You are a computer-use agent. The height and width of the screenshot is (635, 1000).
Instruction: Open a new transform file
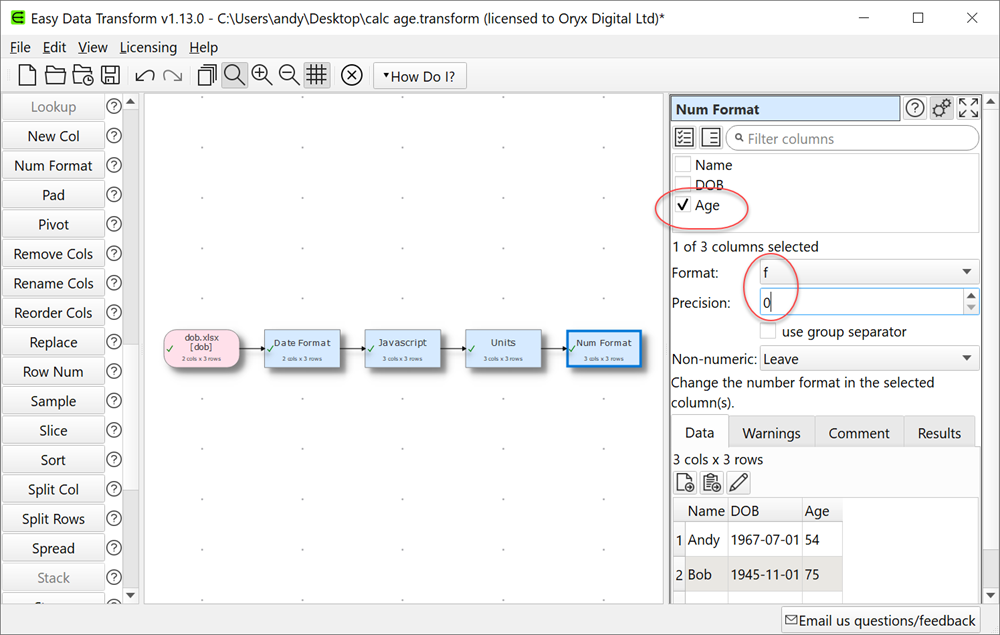pyautogui.click(x=27, y=75)
